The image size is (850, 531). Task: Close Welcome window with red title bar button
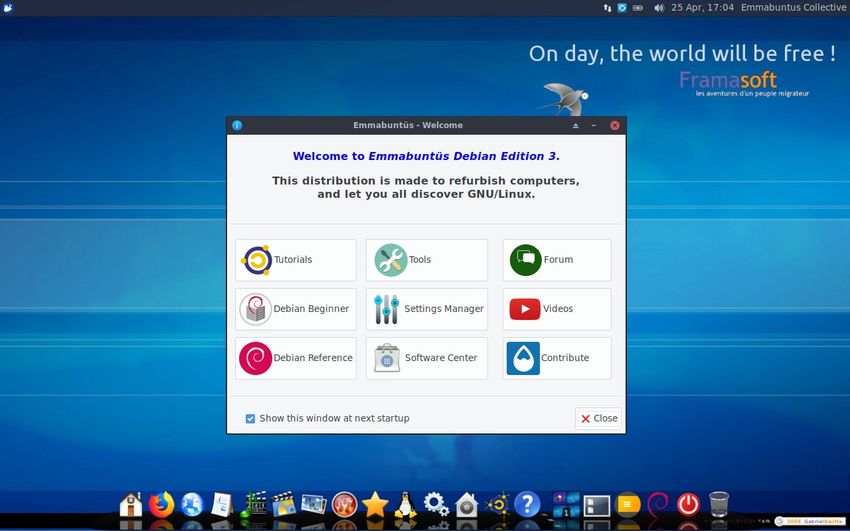click(615, 125)
